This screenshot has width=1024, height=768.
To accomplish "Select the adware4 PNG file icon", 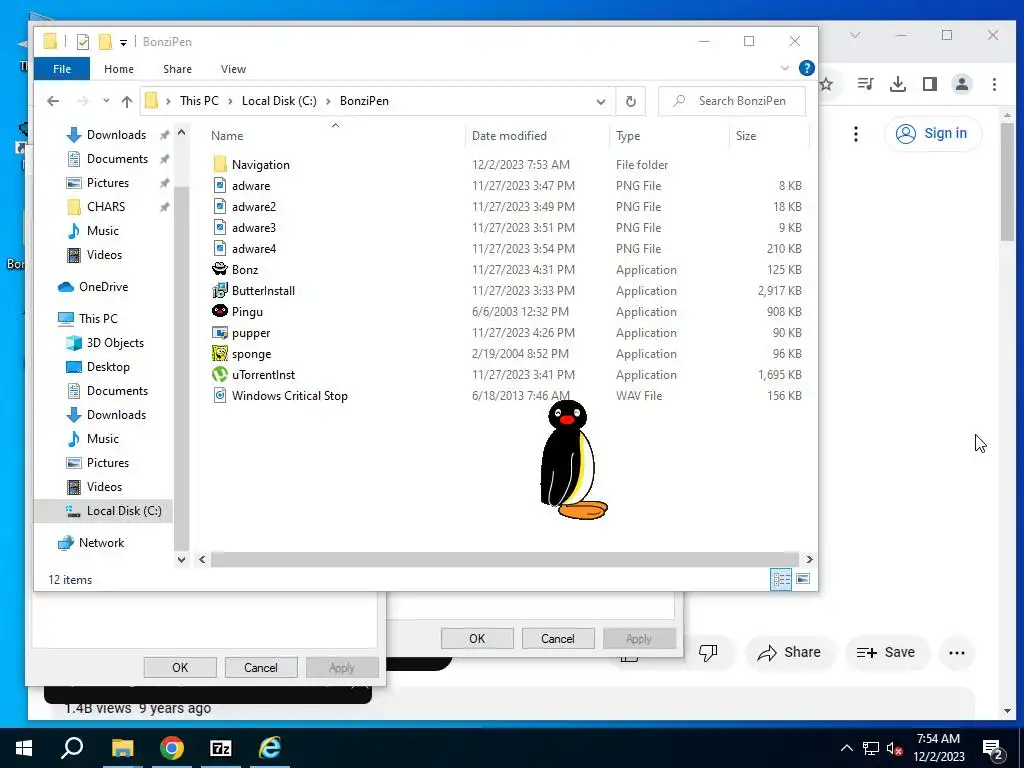I will (x=220, y=248).
